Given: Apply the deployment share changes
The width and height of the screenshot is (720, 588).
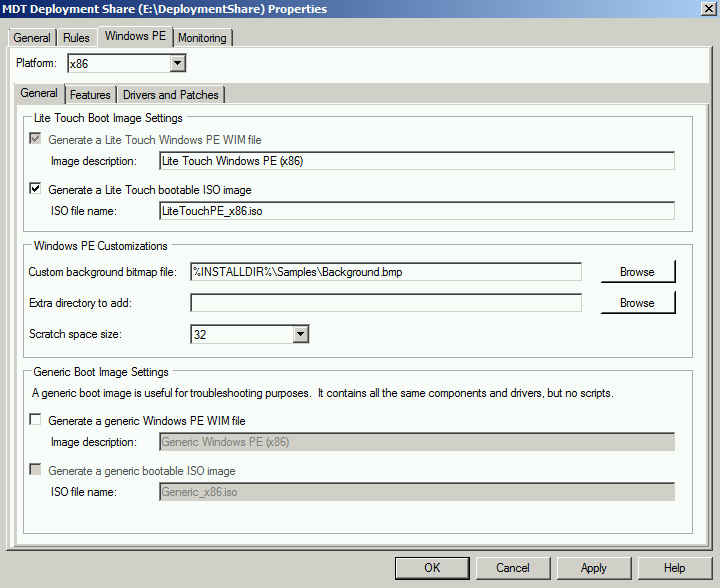Looking at the screenshot, I should (594, 568).
